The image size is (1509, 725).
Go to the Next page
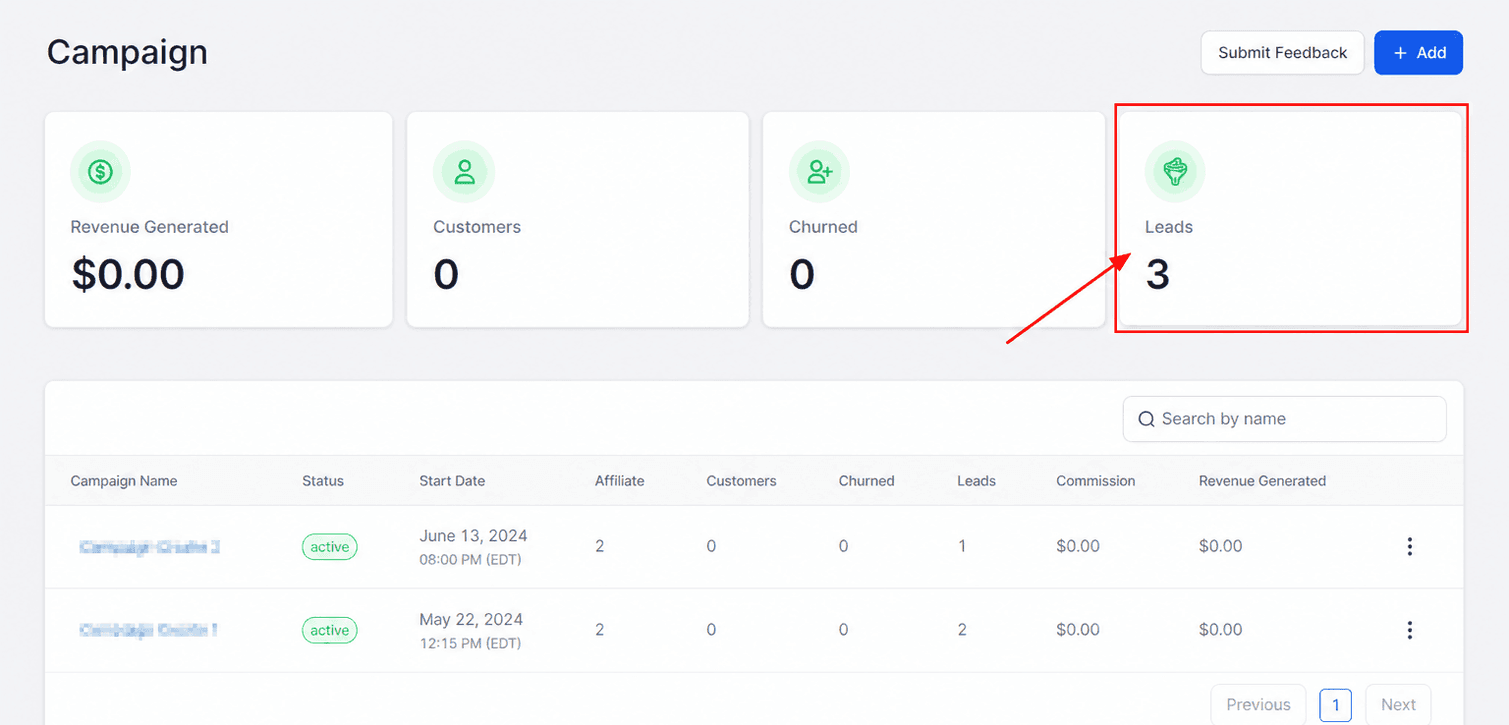click(1398, 705)
